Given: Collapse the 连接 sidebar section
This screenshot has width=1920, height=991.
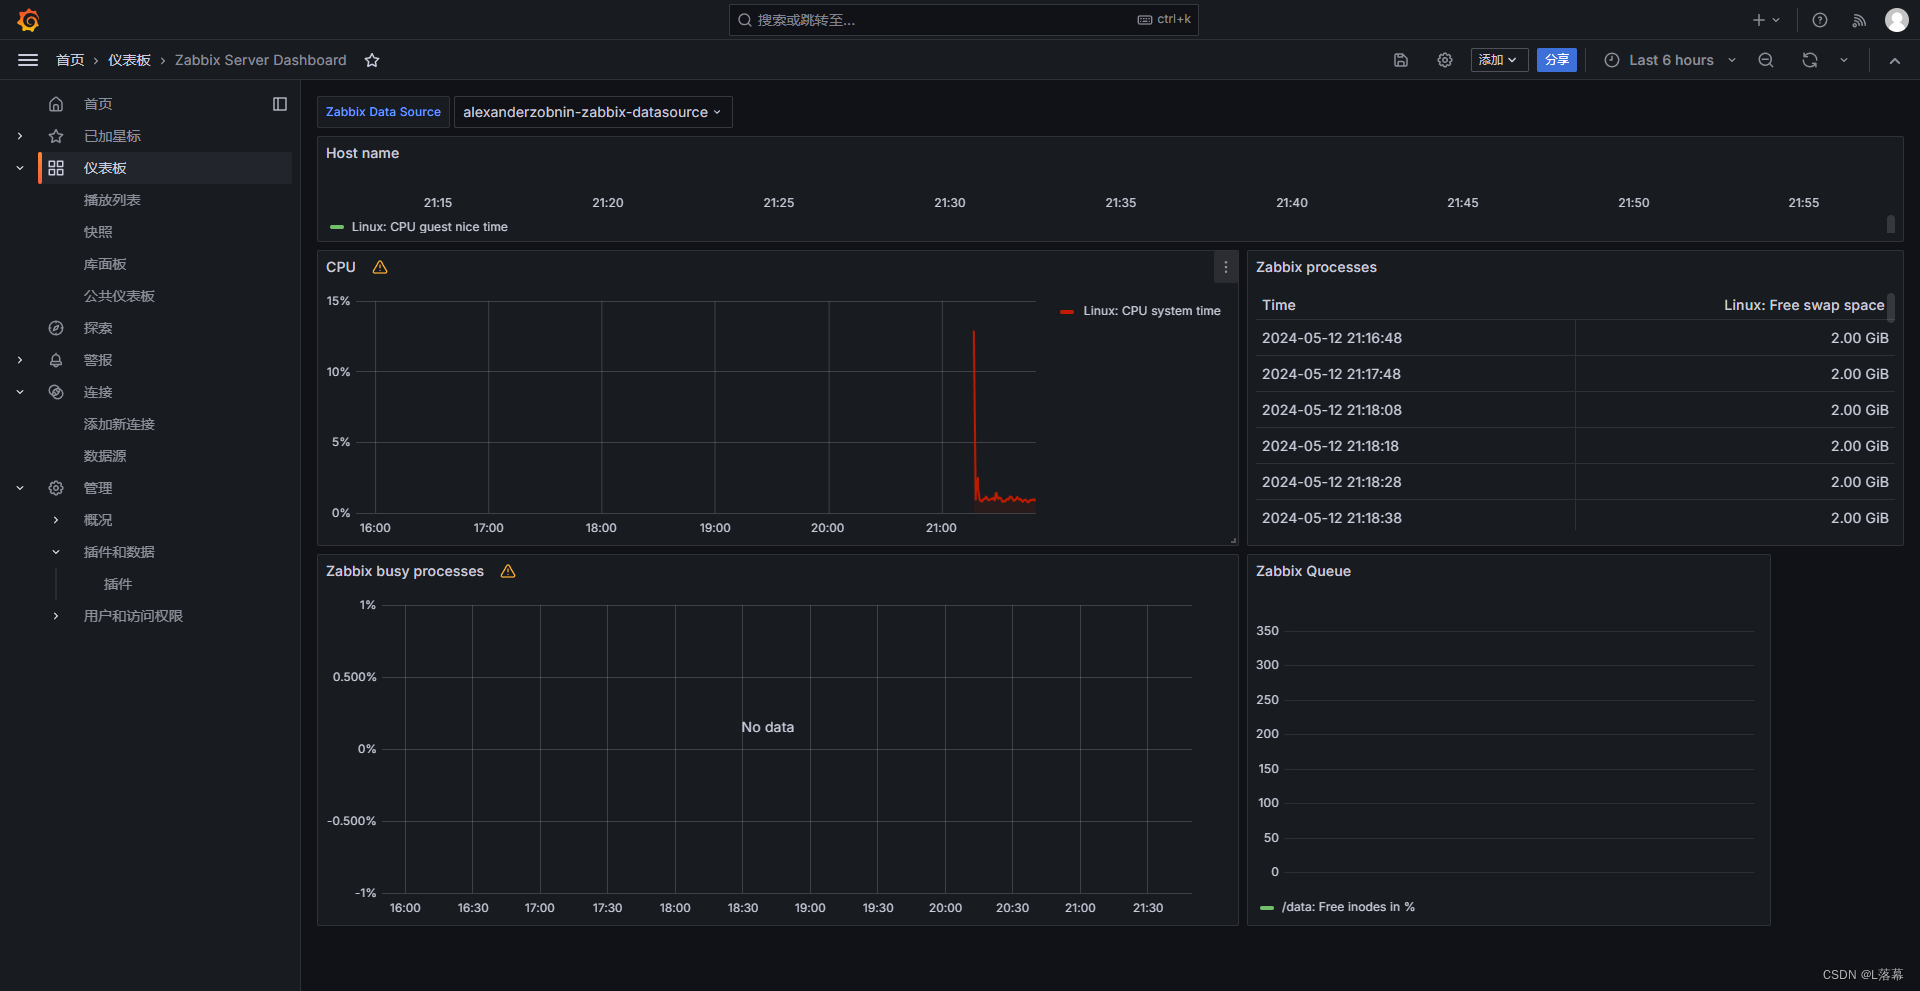Looking at the screenshot, I should [x=20, y=392].
